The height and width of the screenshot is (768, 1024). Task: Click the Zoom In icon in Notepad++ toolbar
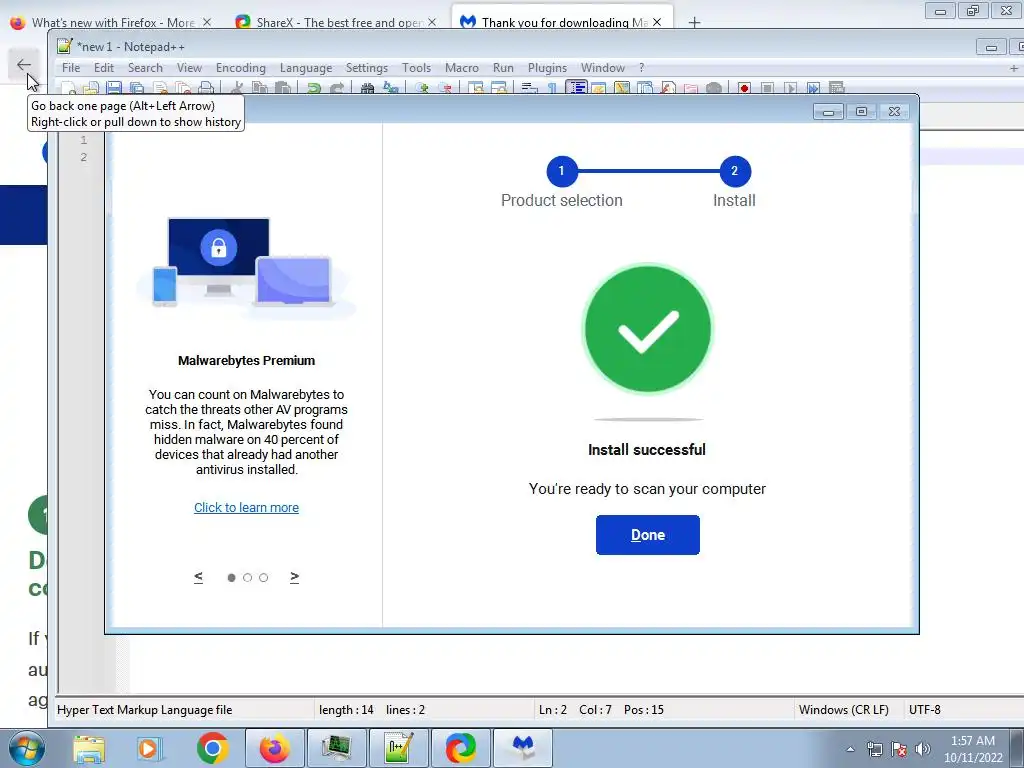tap(422, 88)
